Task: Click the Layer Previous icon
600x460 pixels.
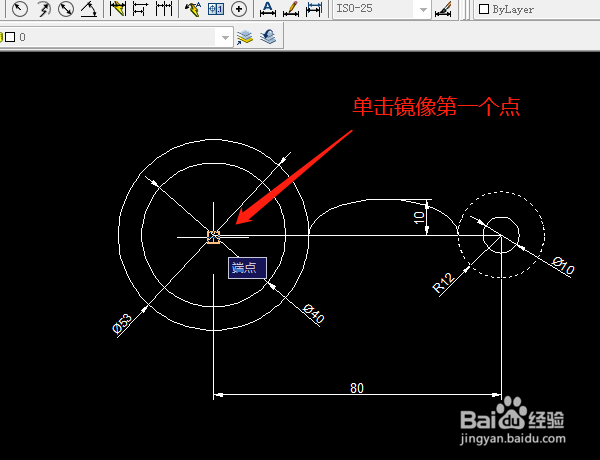Action: pos(268,37)
